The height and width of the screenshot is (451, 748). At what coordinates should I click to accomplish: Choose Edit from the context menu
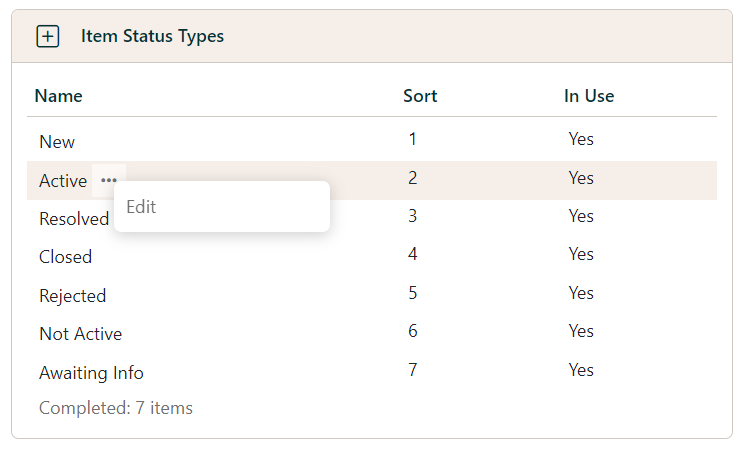click(x=141, y=207)
